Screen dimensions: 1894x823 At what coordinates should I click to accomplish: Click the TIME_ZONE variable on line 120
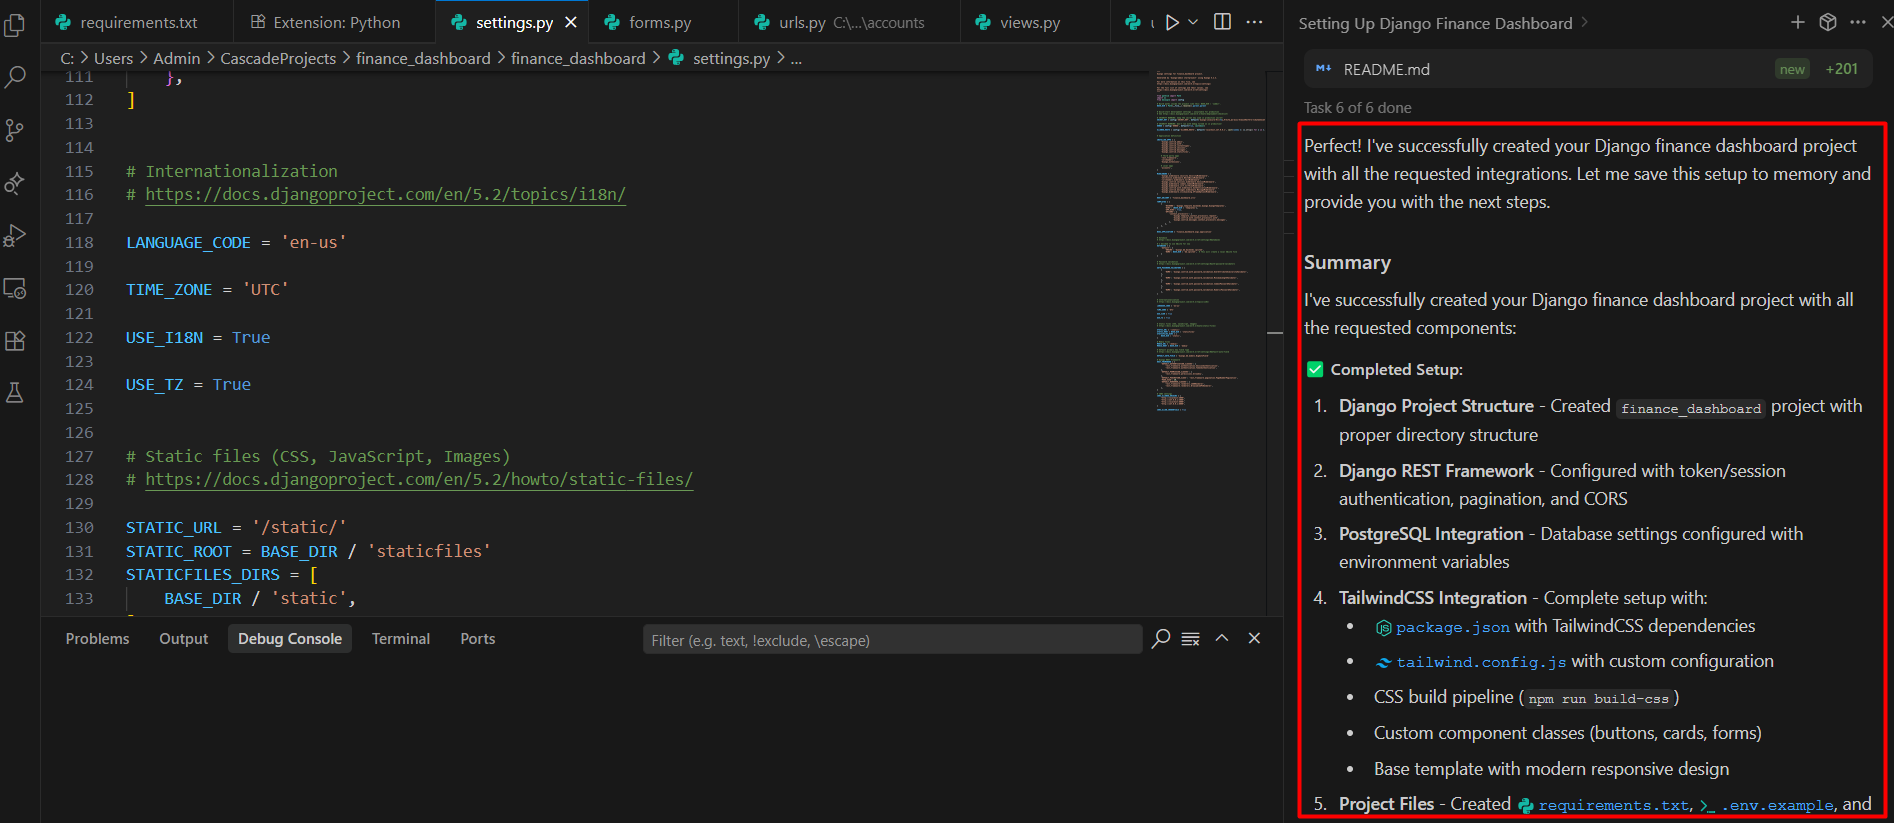coord(169,290)
